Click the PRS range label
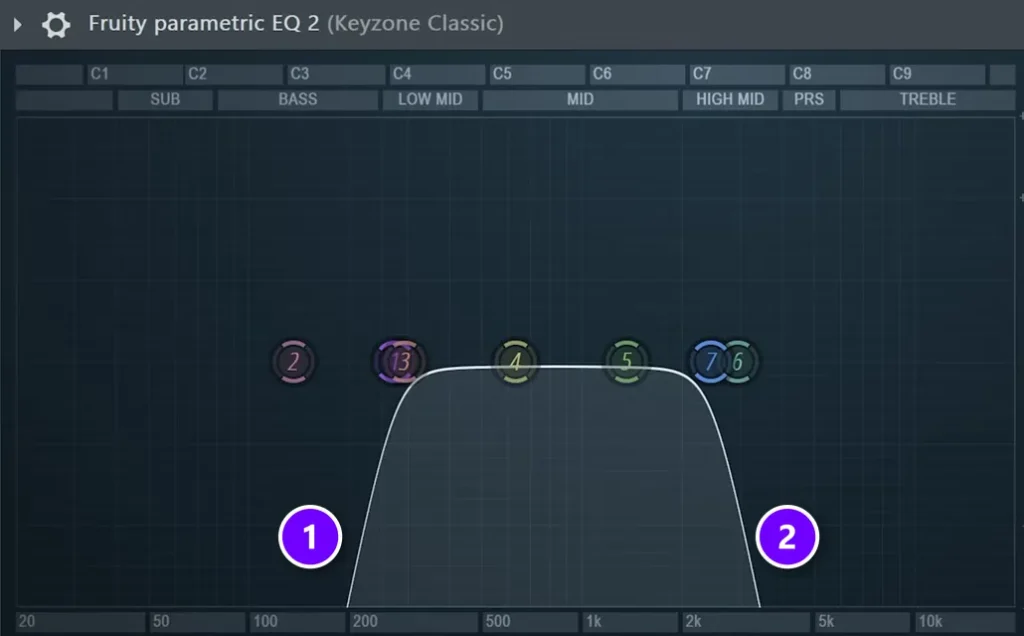This screenshot has height=636, width=1024. (808, 99)
